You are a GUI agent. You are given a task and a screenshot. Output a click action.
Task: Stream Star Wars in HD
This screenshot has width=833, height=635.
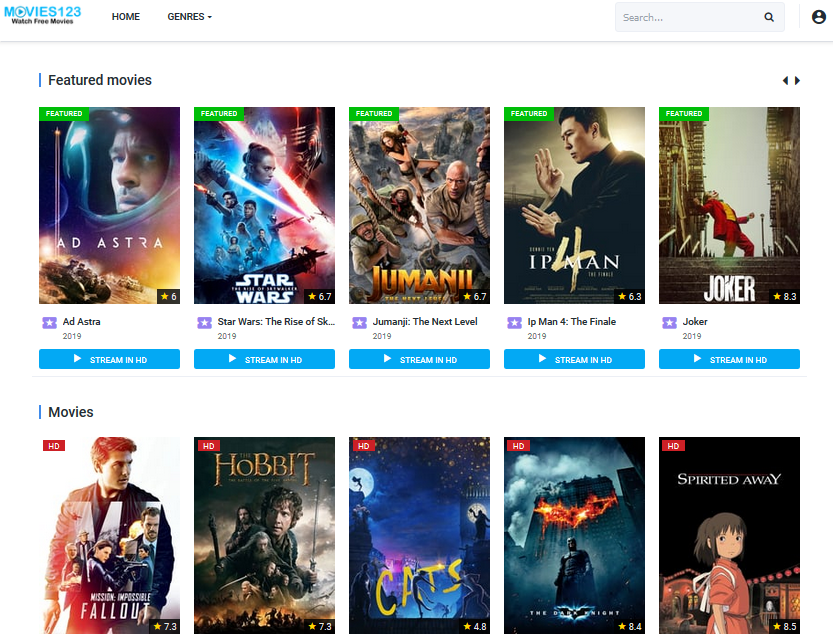pyautogui.click(x=265, y=359)
